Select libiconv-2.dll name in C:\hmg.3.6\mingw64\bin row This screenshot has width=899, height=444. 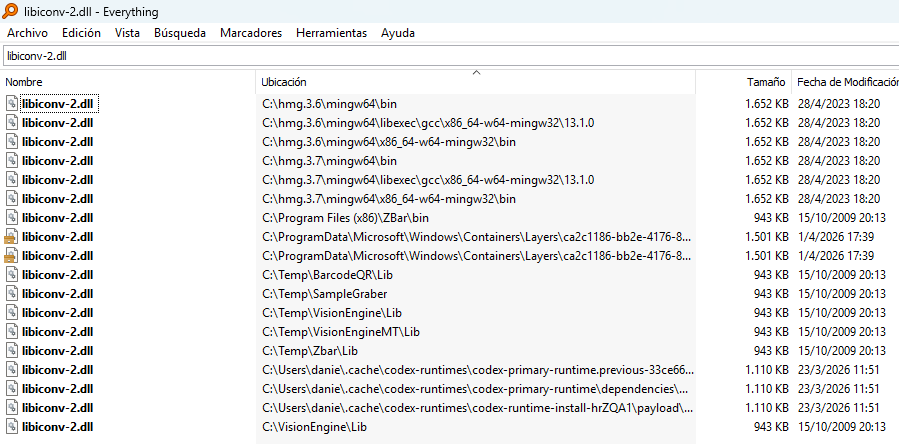click(x=57, y=104)
